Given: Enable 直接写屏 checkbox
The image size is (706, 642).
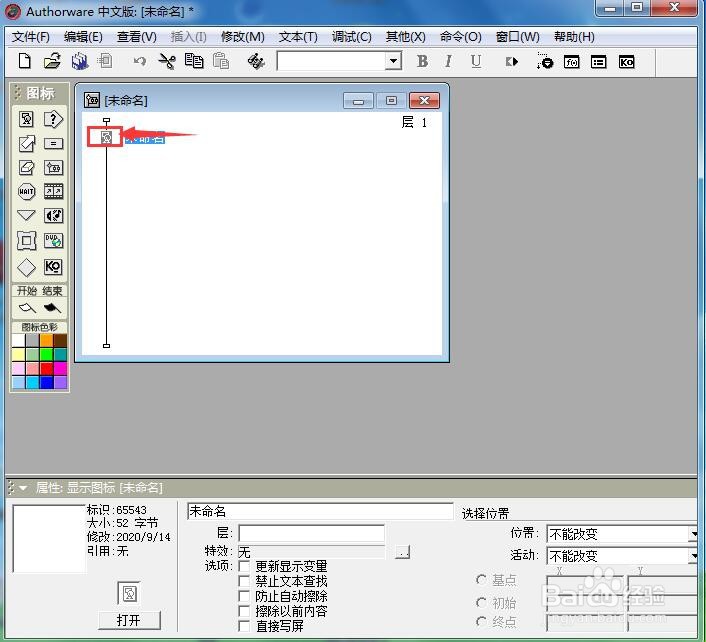Looking at the screenshot, I should click(244, 626).
